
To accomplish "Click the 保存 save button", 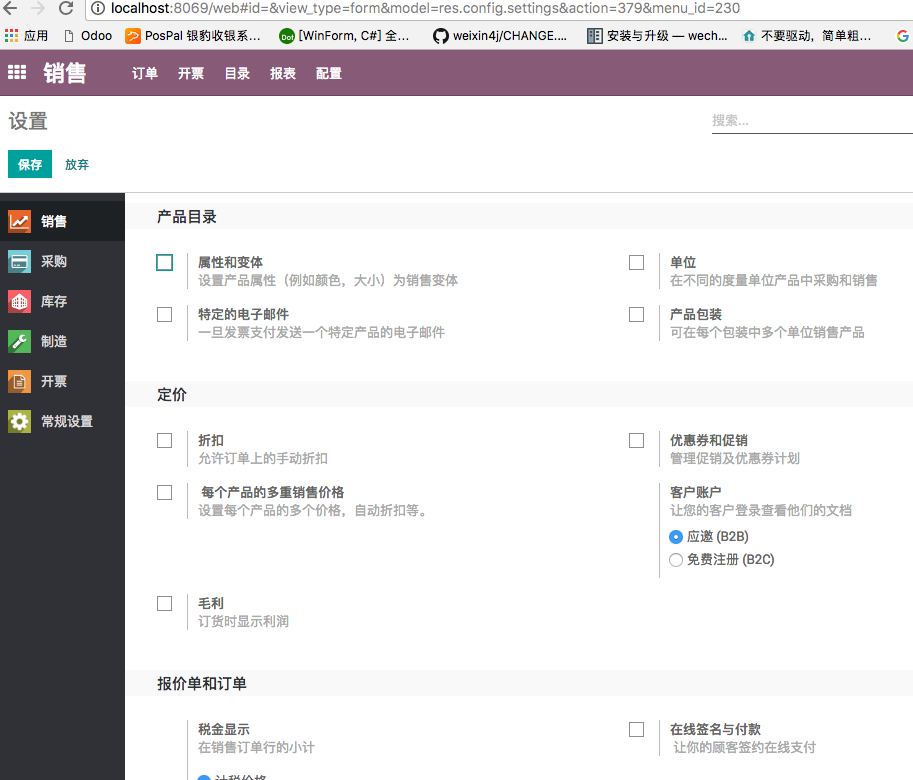I will click(30, 164).
